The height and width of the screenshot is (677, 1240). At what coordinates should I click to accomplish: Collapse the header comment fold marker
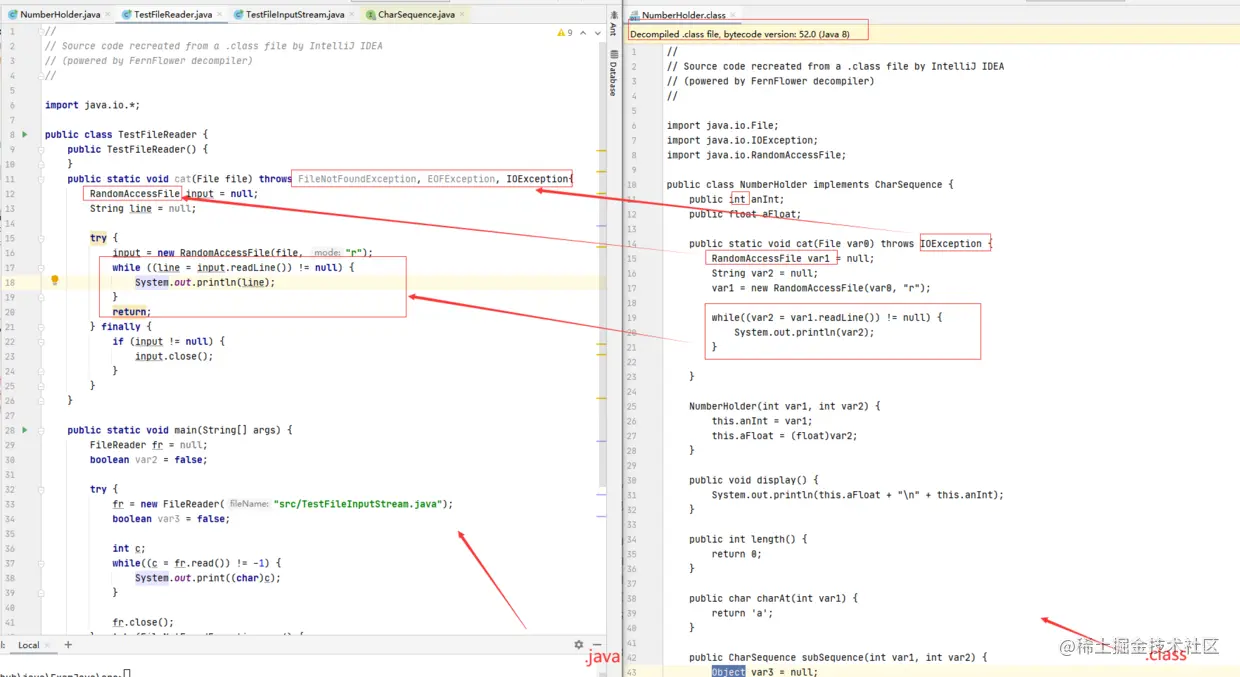tap(40, 32)
